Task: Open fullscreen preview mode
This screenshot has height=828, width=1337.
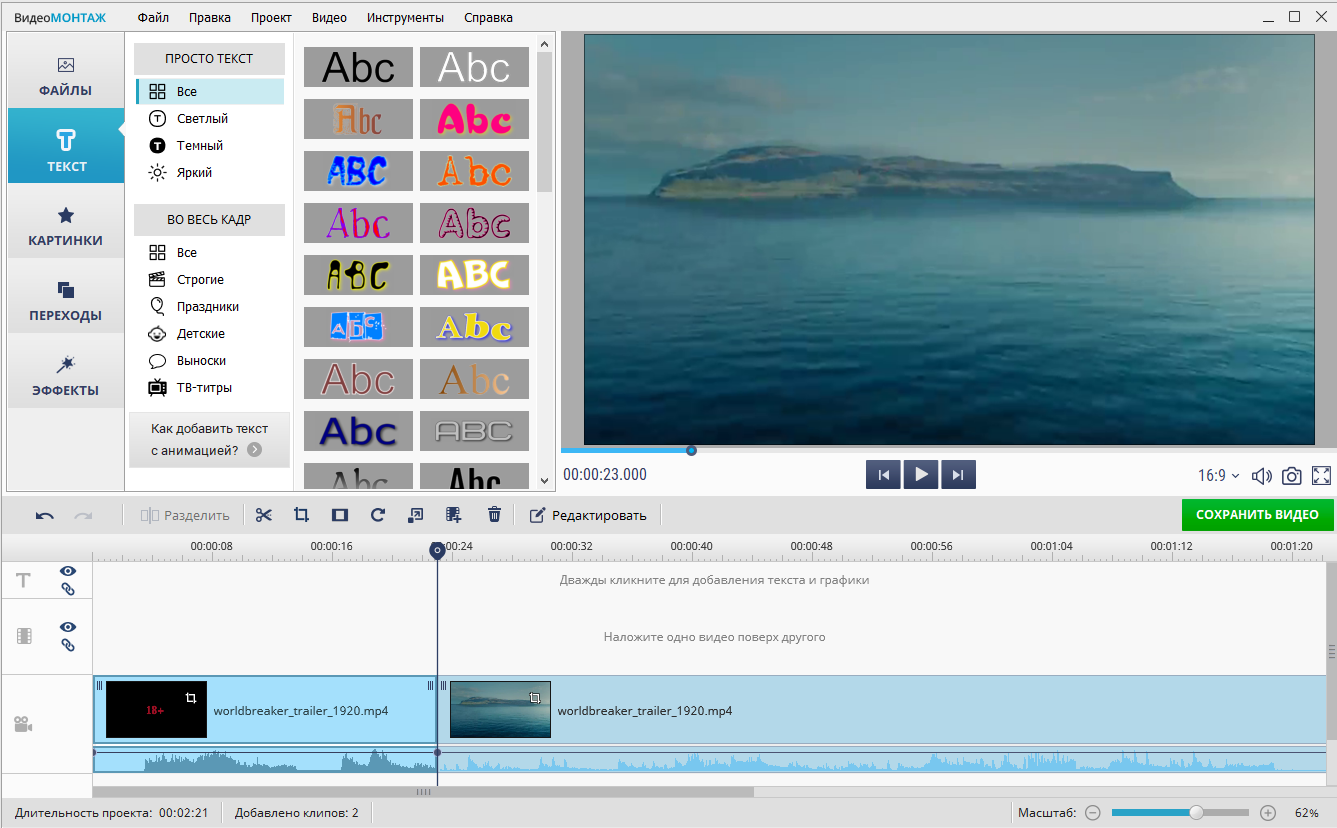Action: pos(1321,476)
